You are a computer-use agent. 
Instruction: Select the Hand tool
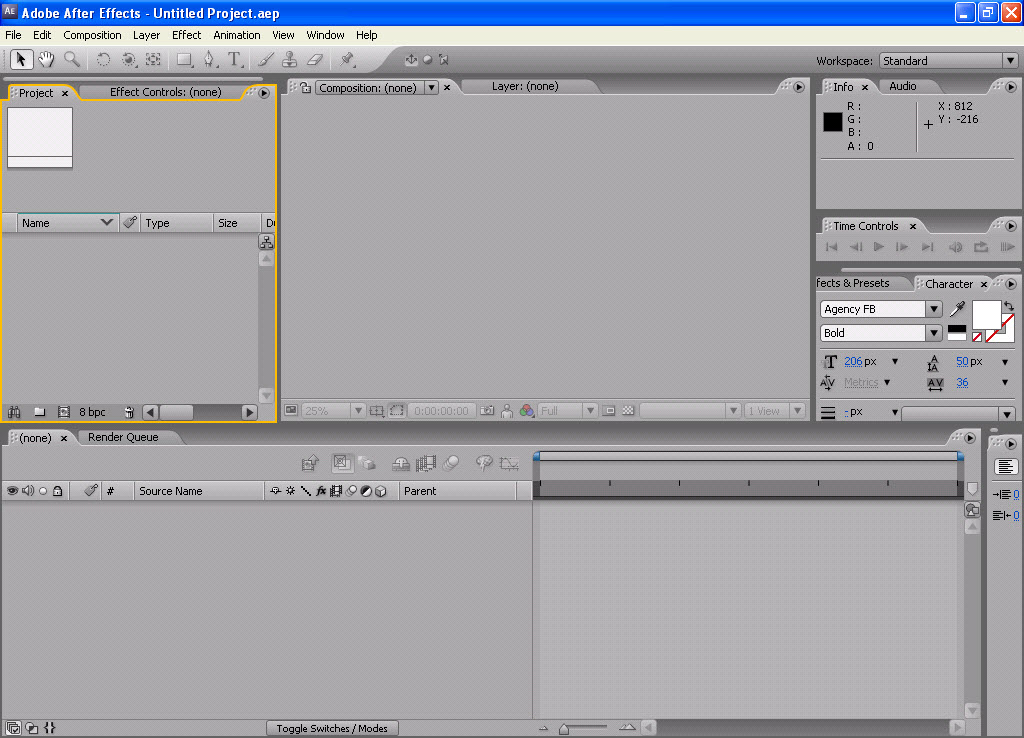[46, 60]
